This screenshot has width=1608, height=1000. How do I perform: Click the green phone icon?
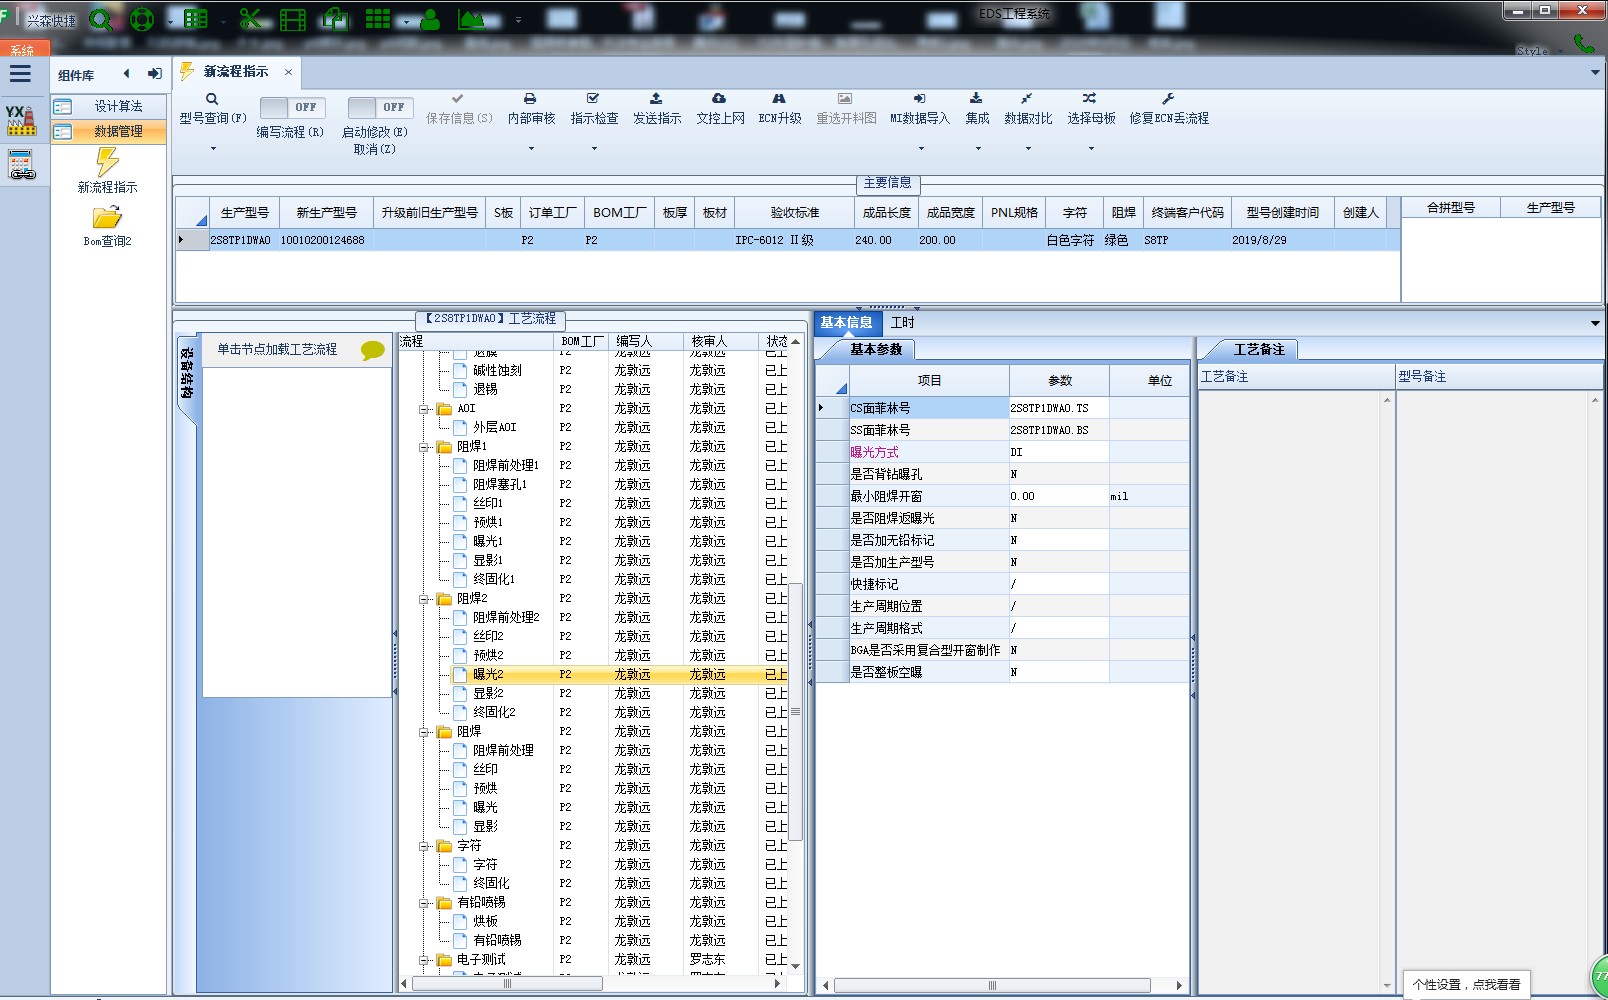click(x=1583, y=43)
